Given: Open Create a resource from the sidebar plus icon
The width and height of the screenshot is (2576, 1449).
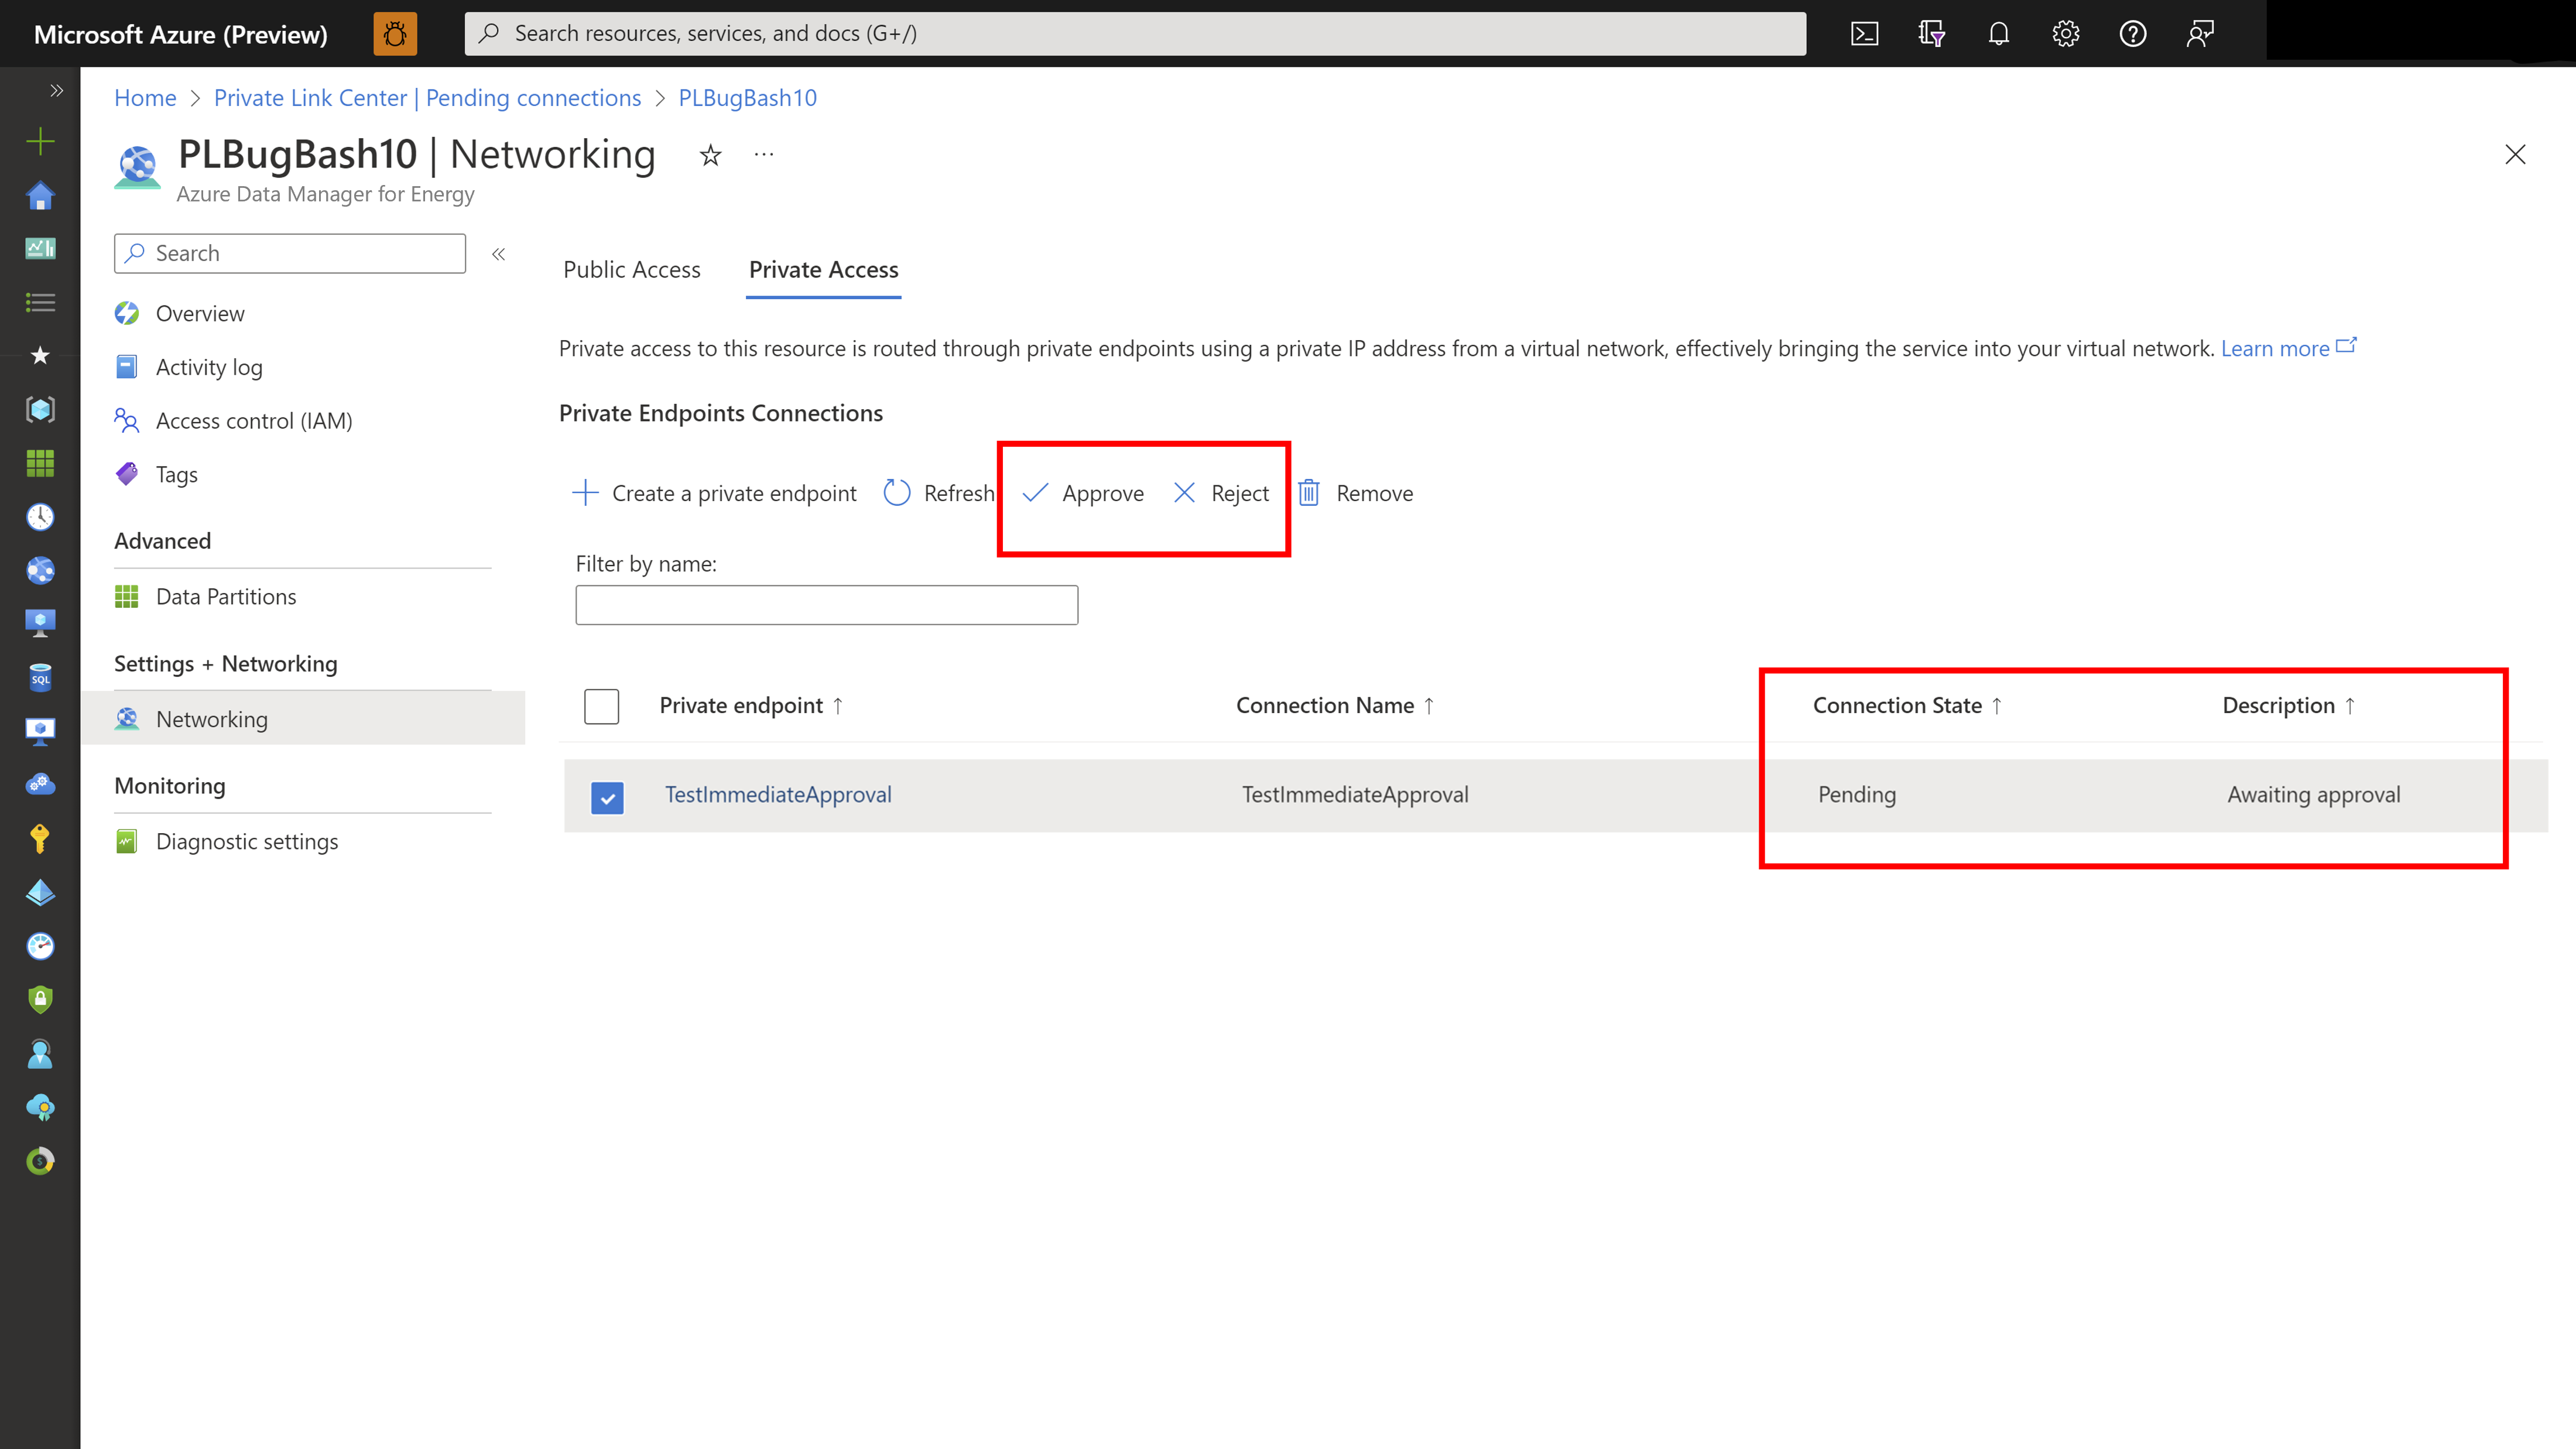Looking at the screenshot, I should click(x=40, y=141).
